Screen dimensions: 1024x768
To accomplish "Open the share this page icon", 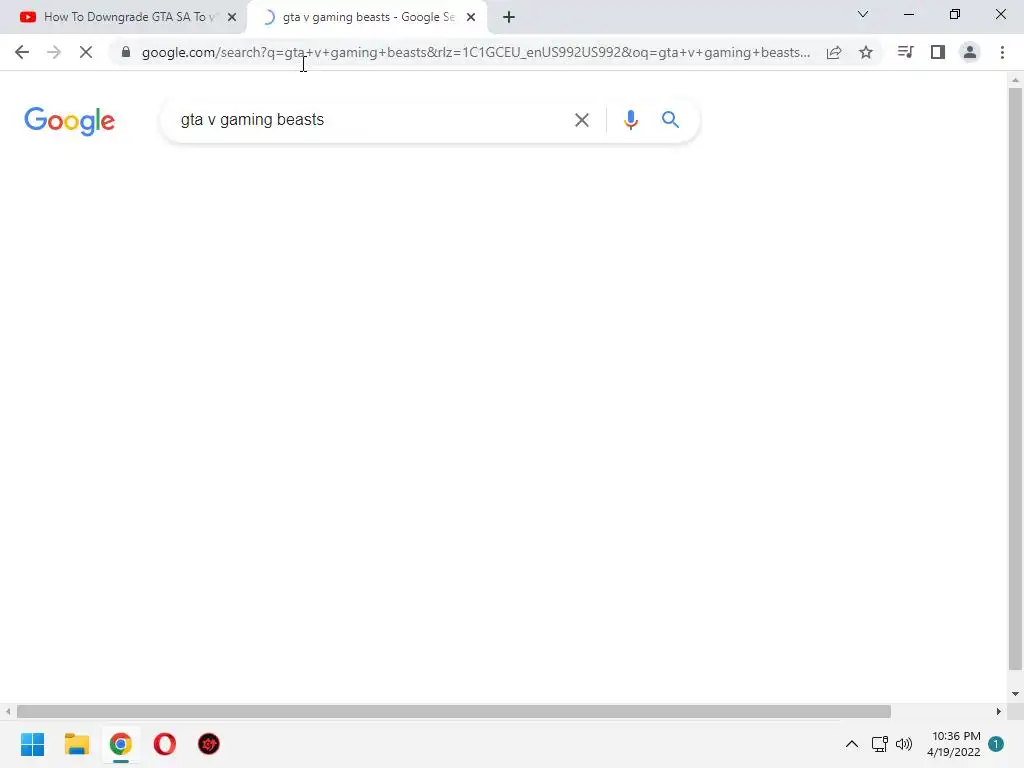I will pyautogui.click(x=834, y=52).
